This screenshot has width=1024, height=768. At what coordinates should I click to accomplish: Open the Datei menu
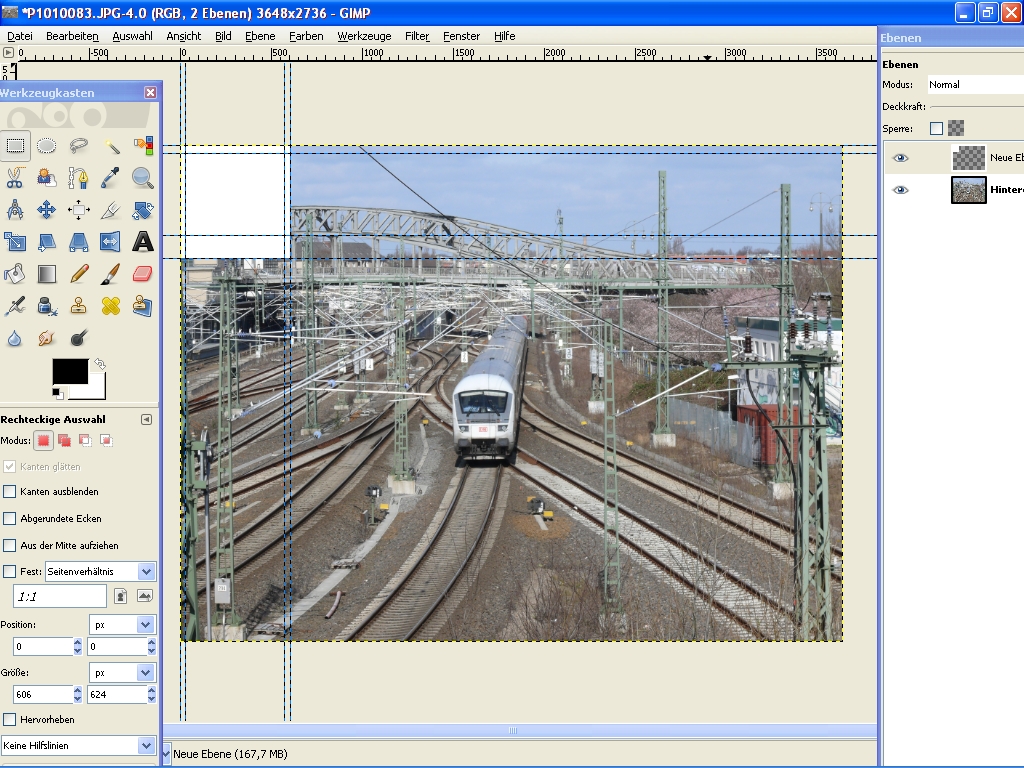tap(20, 36)
